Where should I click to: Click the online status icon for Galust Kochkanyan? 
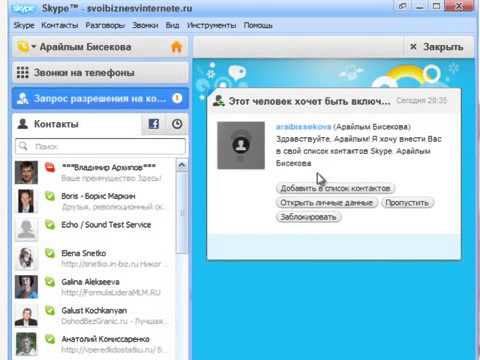pos(50,310)
